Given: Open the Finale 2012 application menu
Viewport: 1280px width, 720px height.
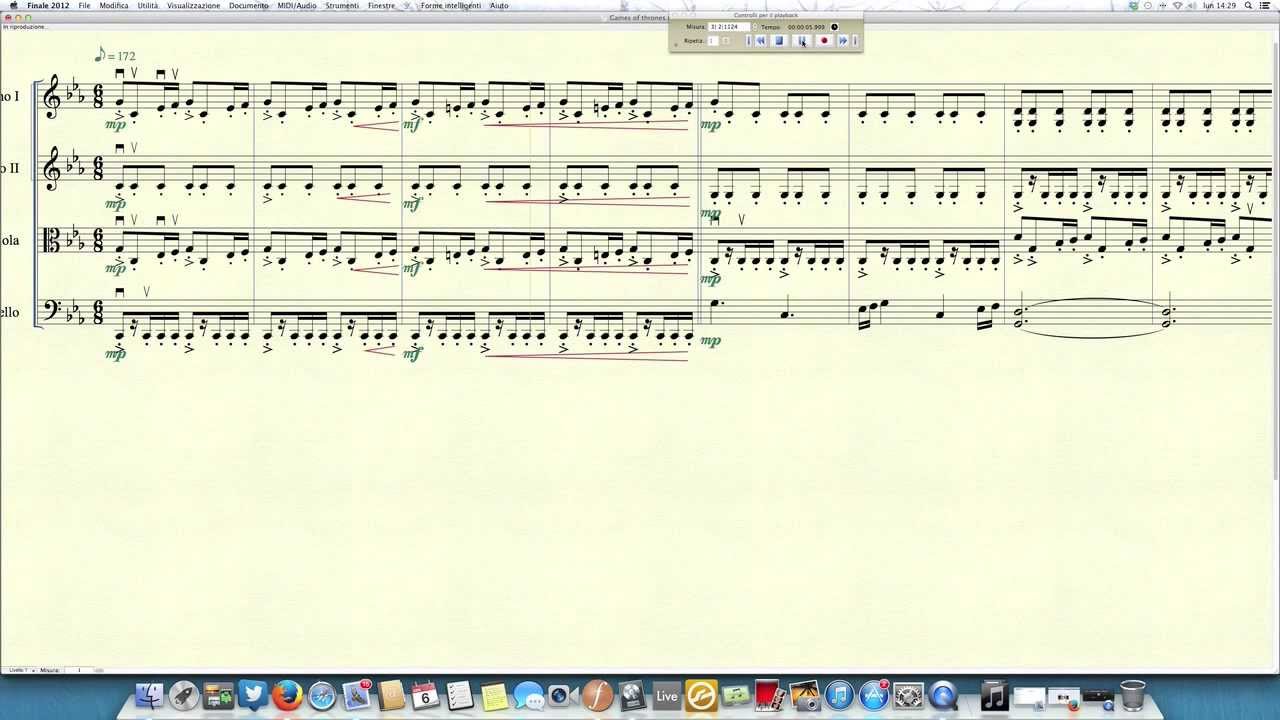Looking at the screenshot, I should pyautogui.click(x=48, y=5).
